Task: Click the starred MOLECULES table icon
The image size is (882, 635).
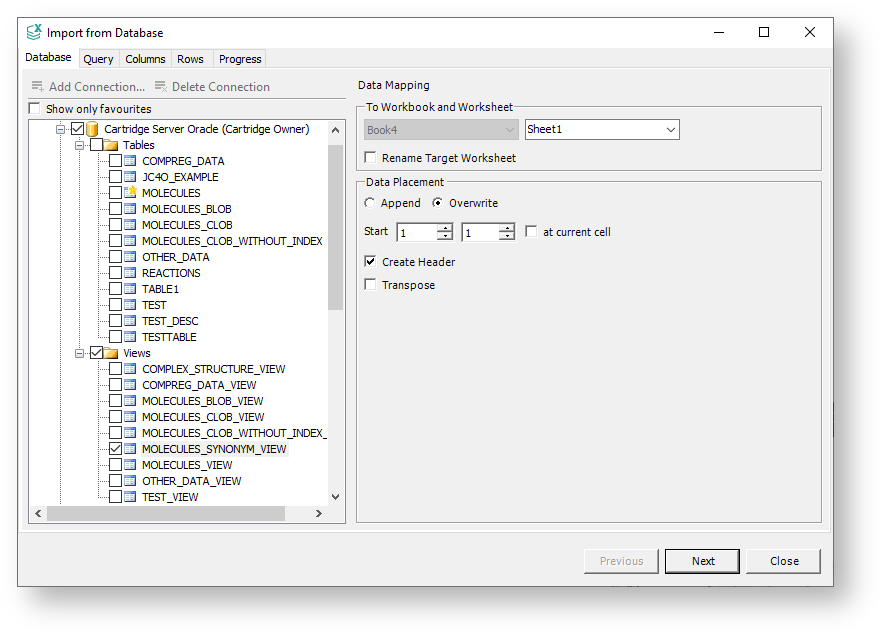Action: (130, 193)
